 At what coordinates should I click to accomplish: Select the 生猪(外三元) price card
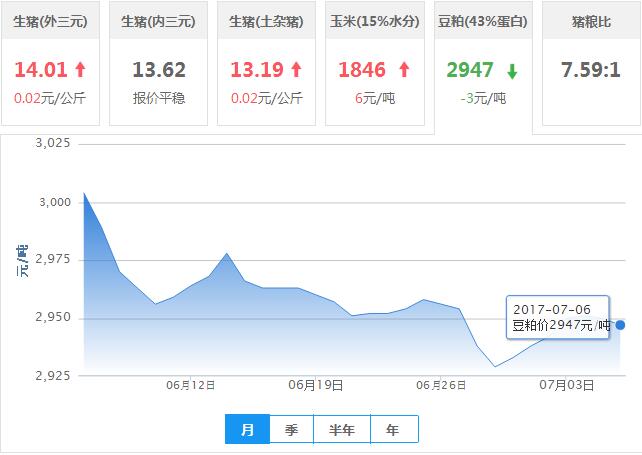(x=50, y=63)
